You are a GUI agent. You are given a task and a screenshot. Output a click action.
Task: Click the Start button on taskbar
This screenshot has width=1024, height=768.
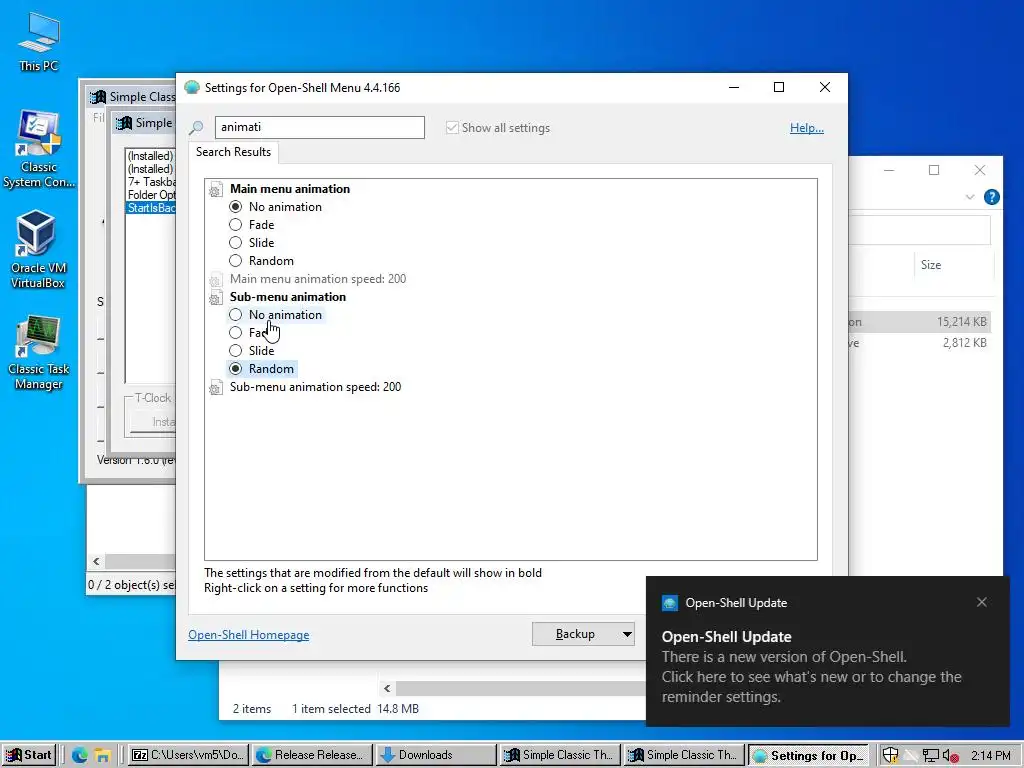coord(29,755)
